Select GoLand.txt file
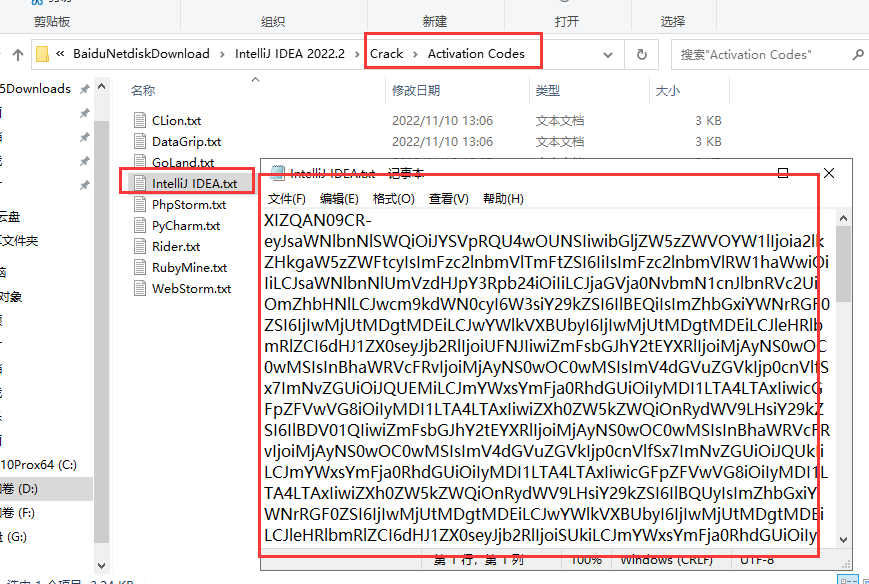Screen dimensions: 869x584 click(183, 162)
